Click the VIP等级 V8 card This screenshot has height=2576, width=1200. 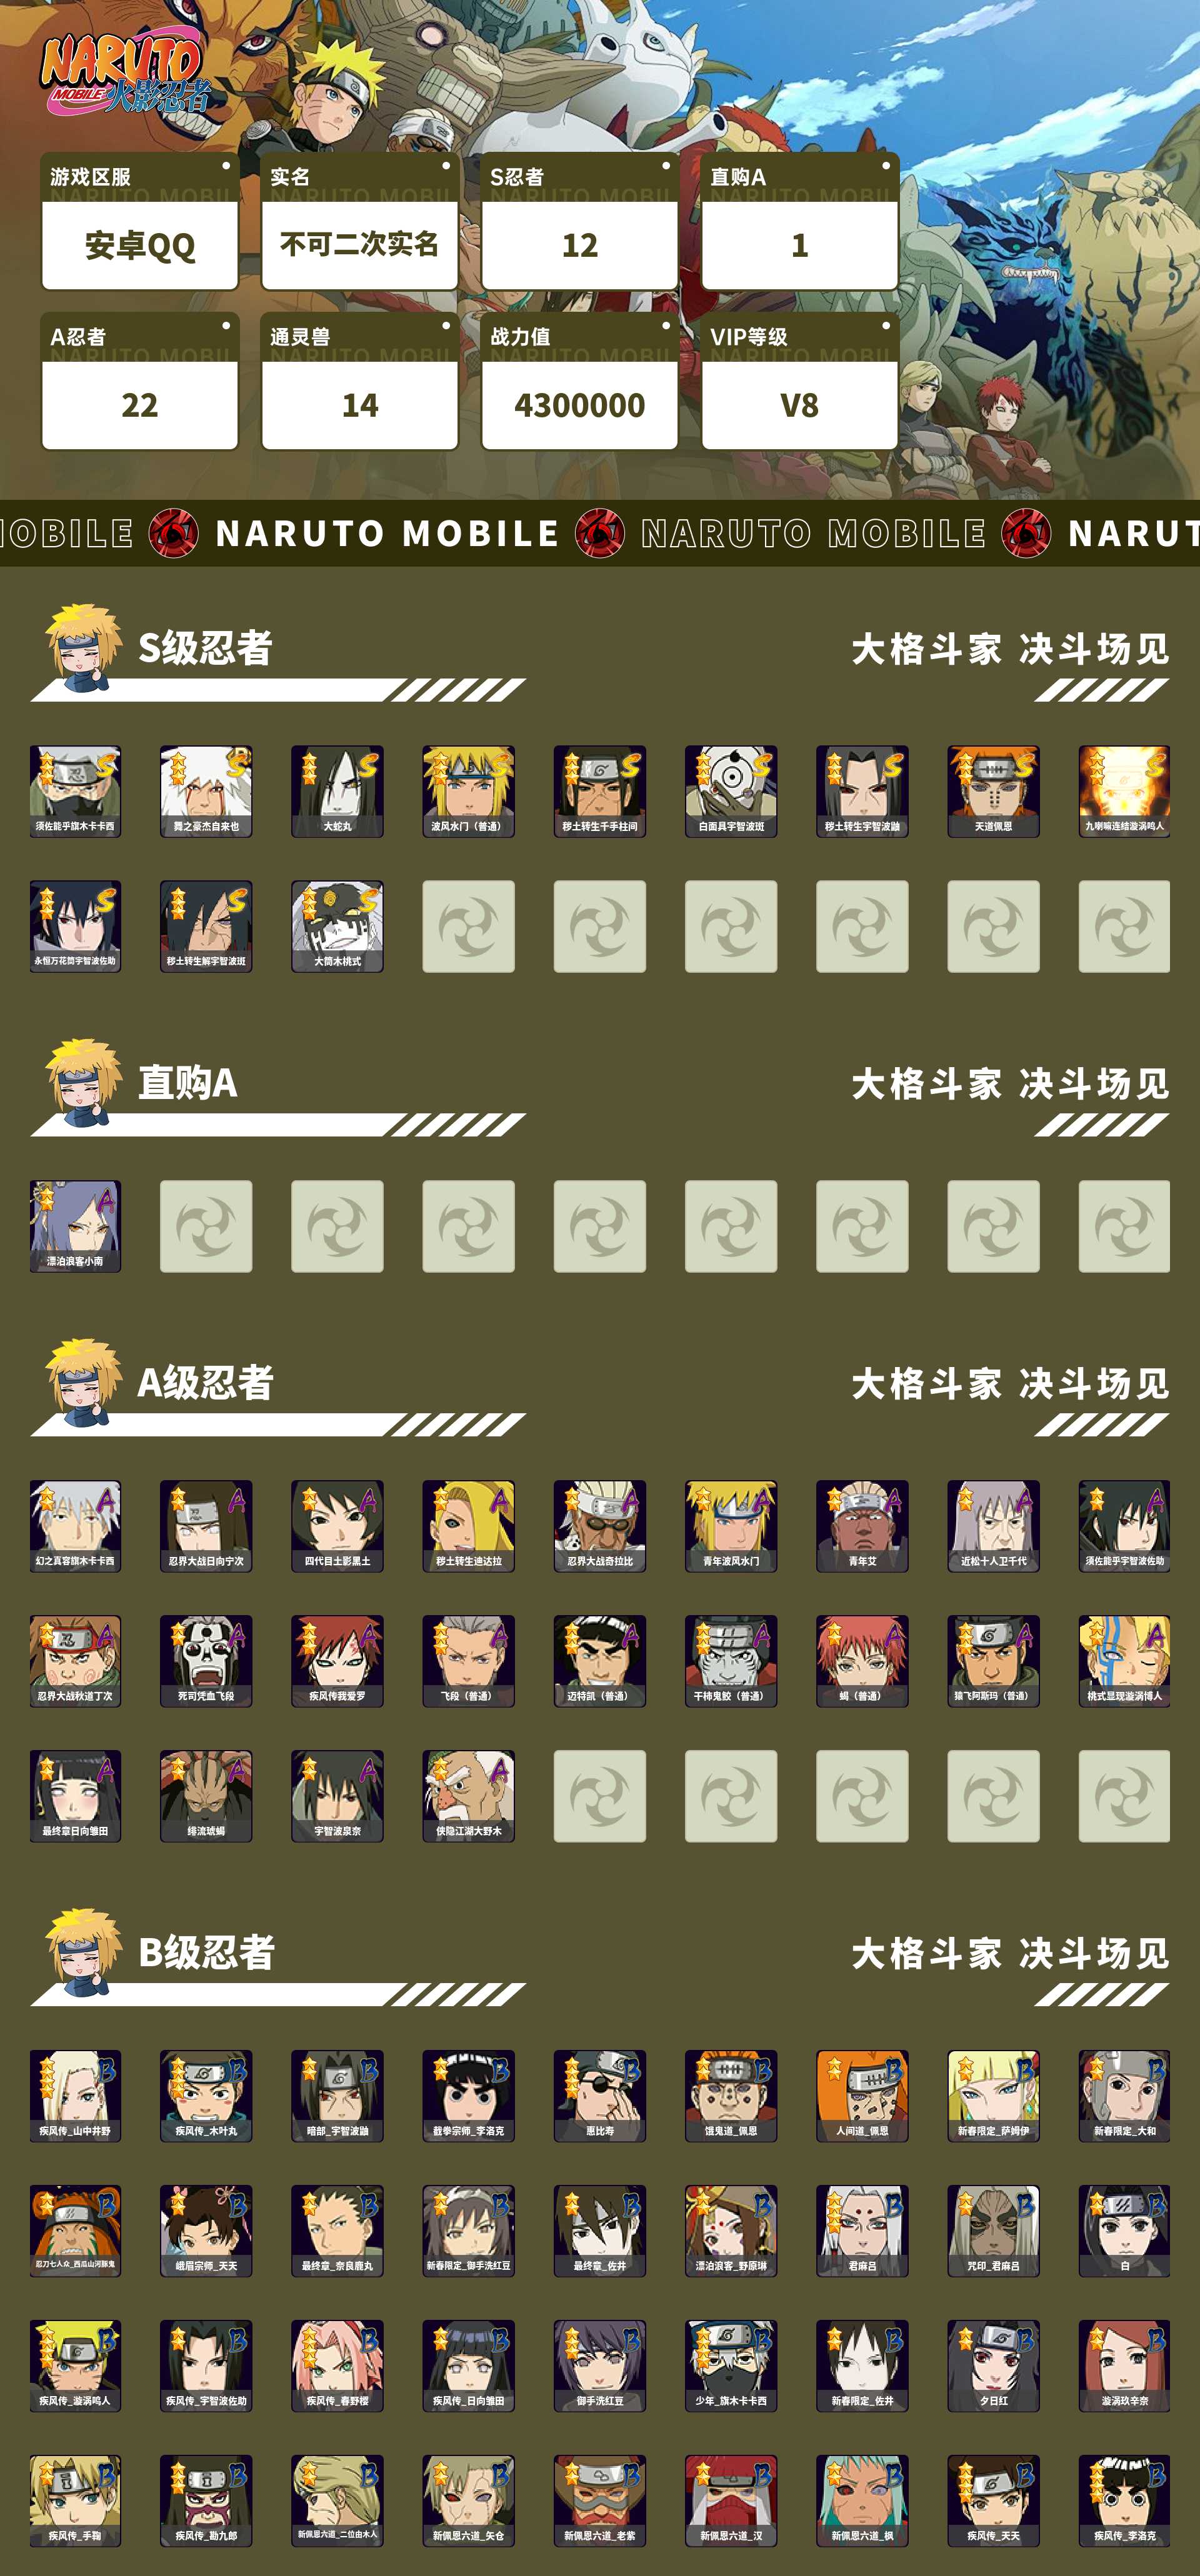pos(800,381)
